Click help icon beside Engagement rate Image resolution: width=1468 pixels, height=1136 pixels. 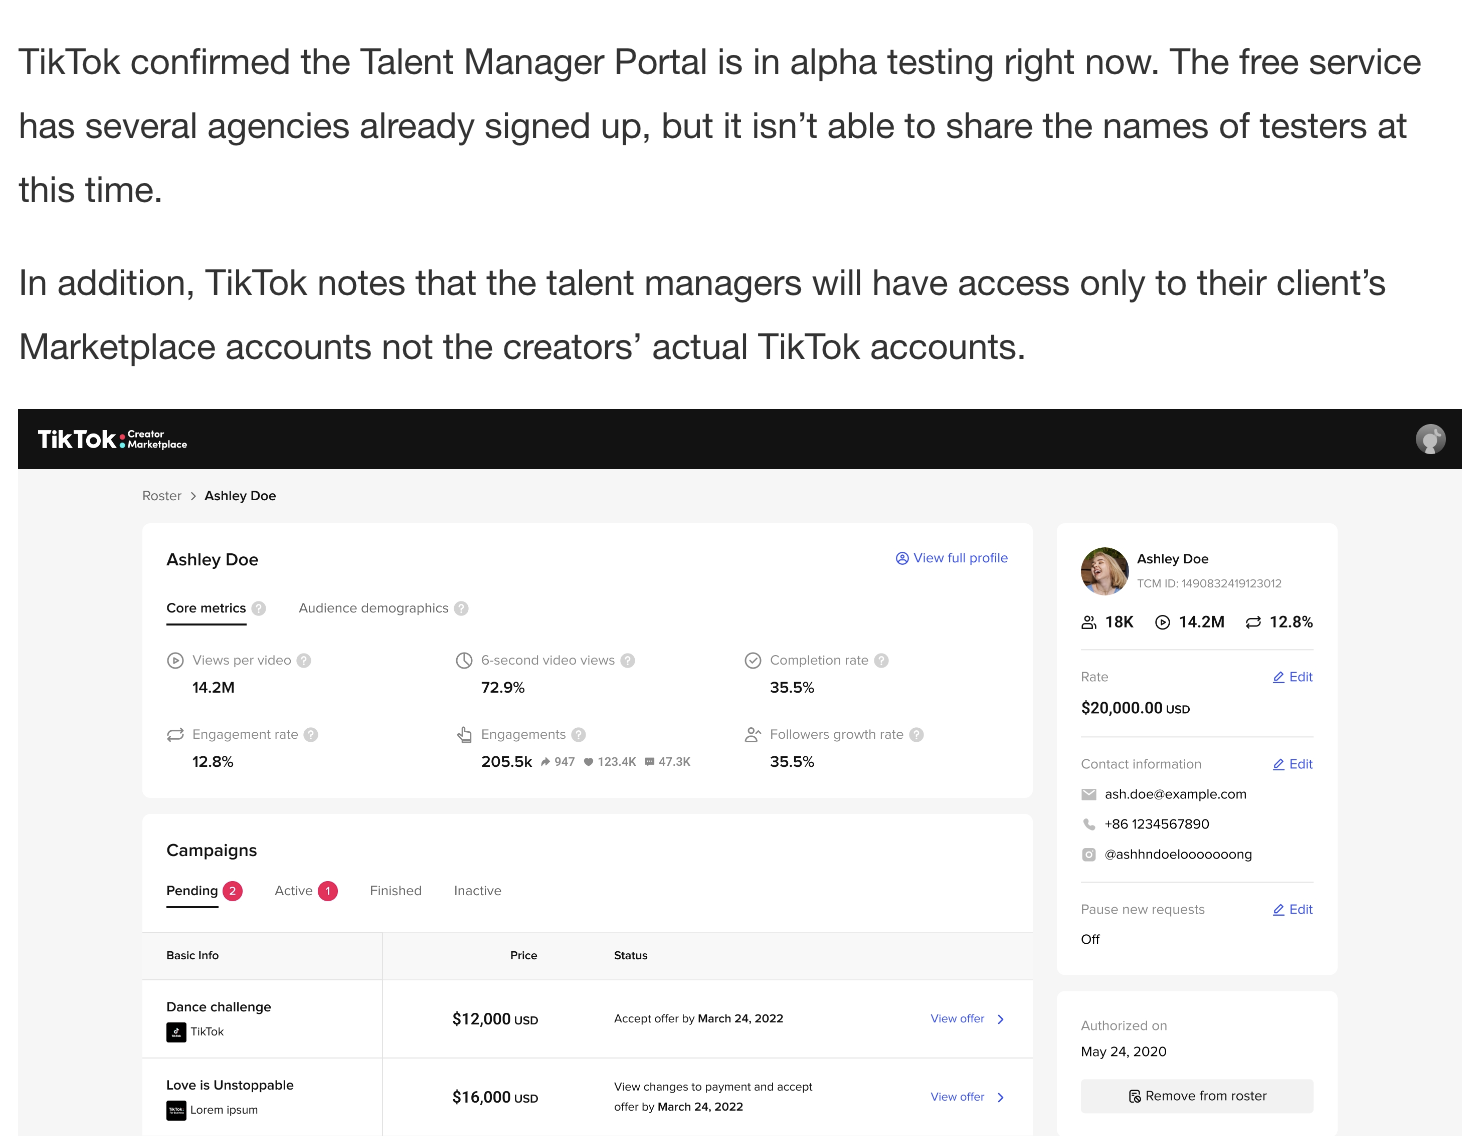point(311,734)
